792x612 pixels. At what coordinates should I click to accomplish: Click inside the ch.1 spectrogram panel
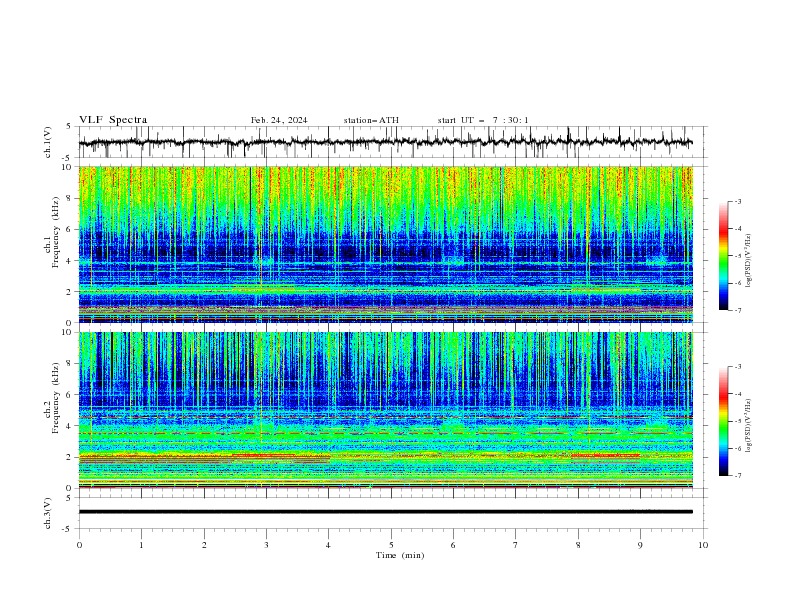pos(385,244)
